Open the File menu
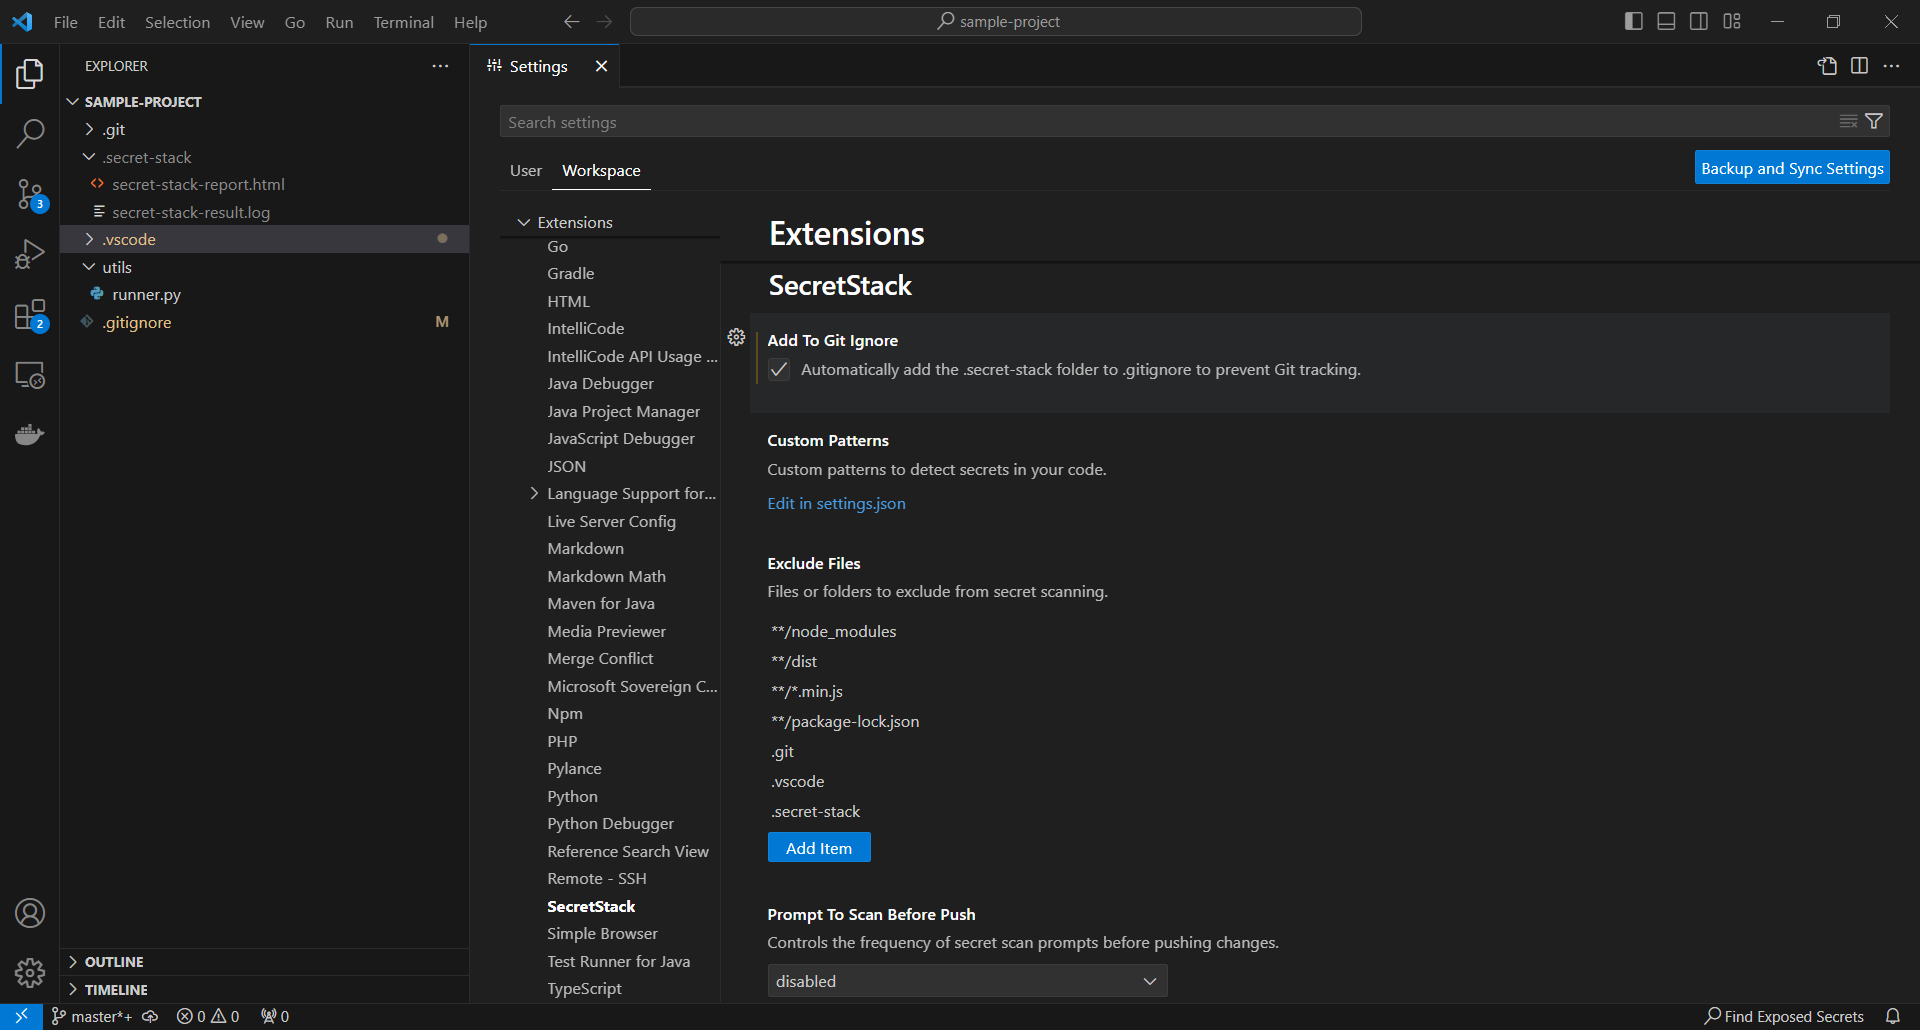1920x1030 pixels. (66, 22)
